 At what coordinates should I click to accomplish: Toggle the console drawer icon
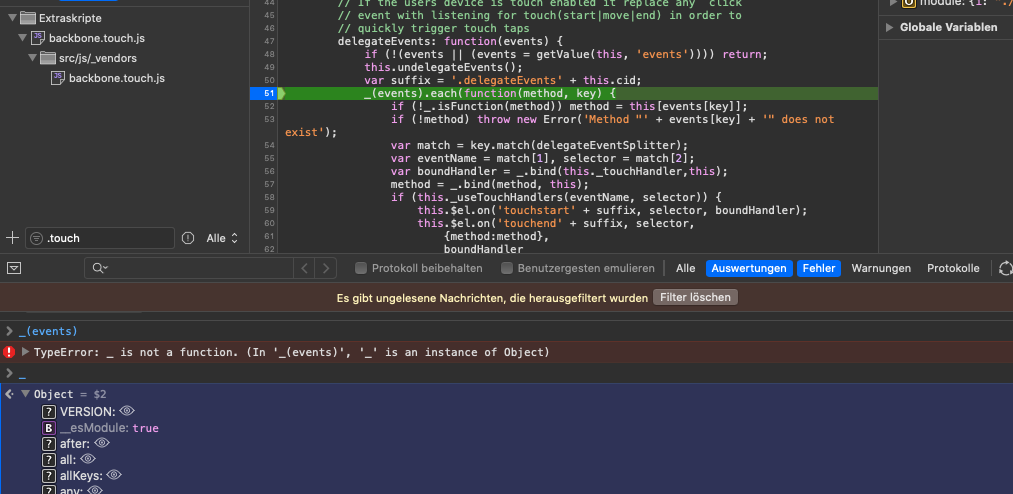tap(15, 268)
